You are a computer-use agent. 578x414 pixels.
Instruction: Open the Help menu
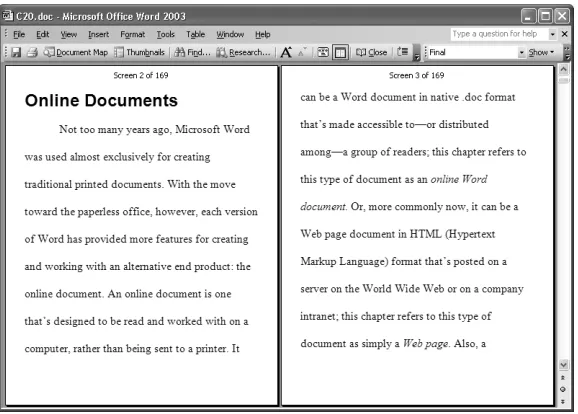262,34
